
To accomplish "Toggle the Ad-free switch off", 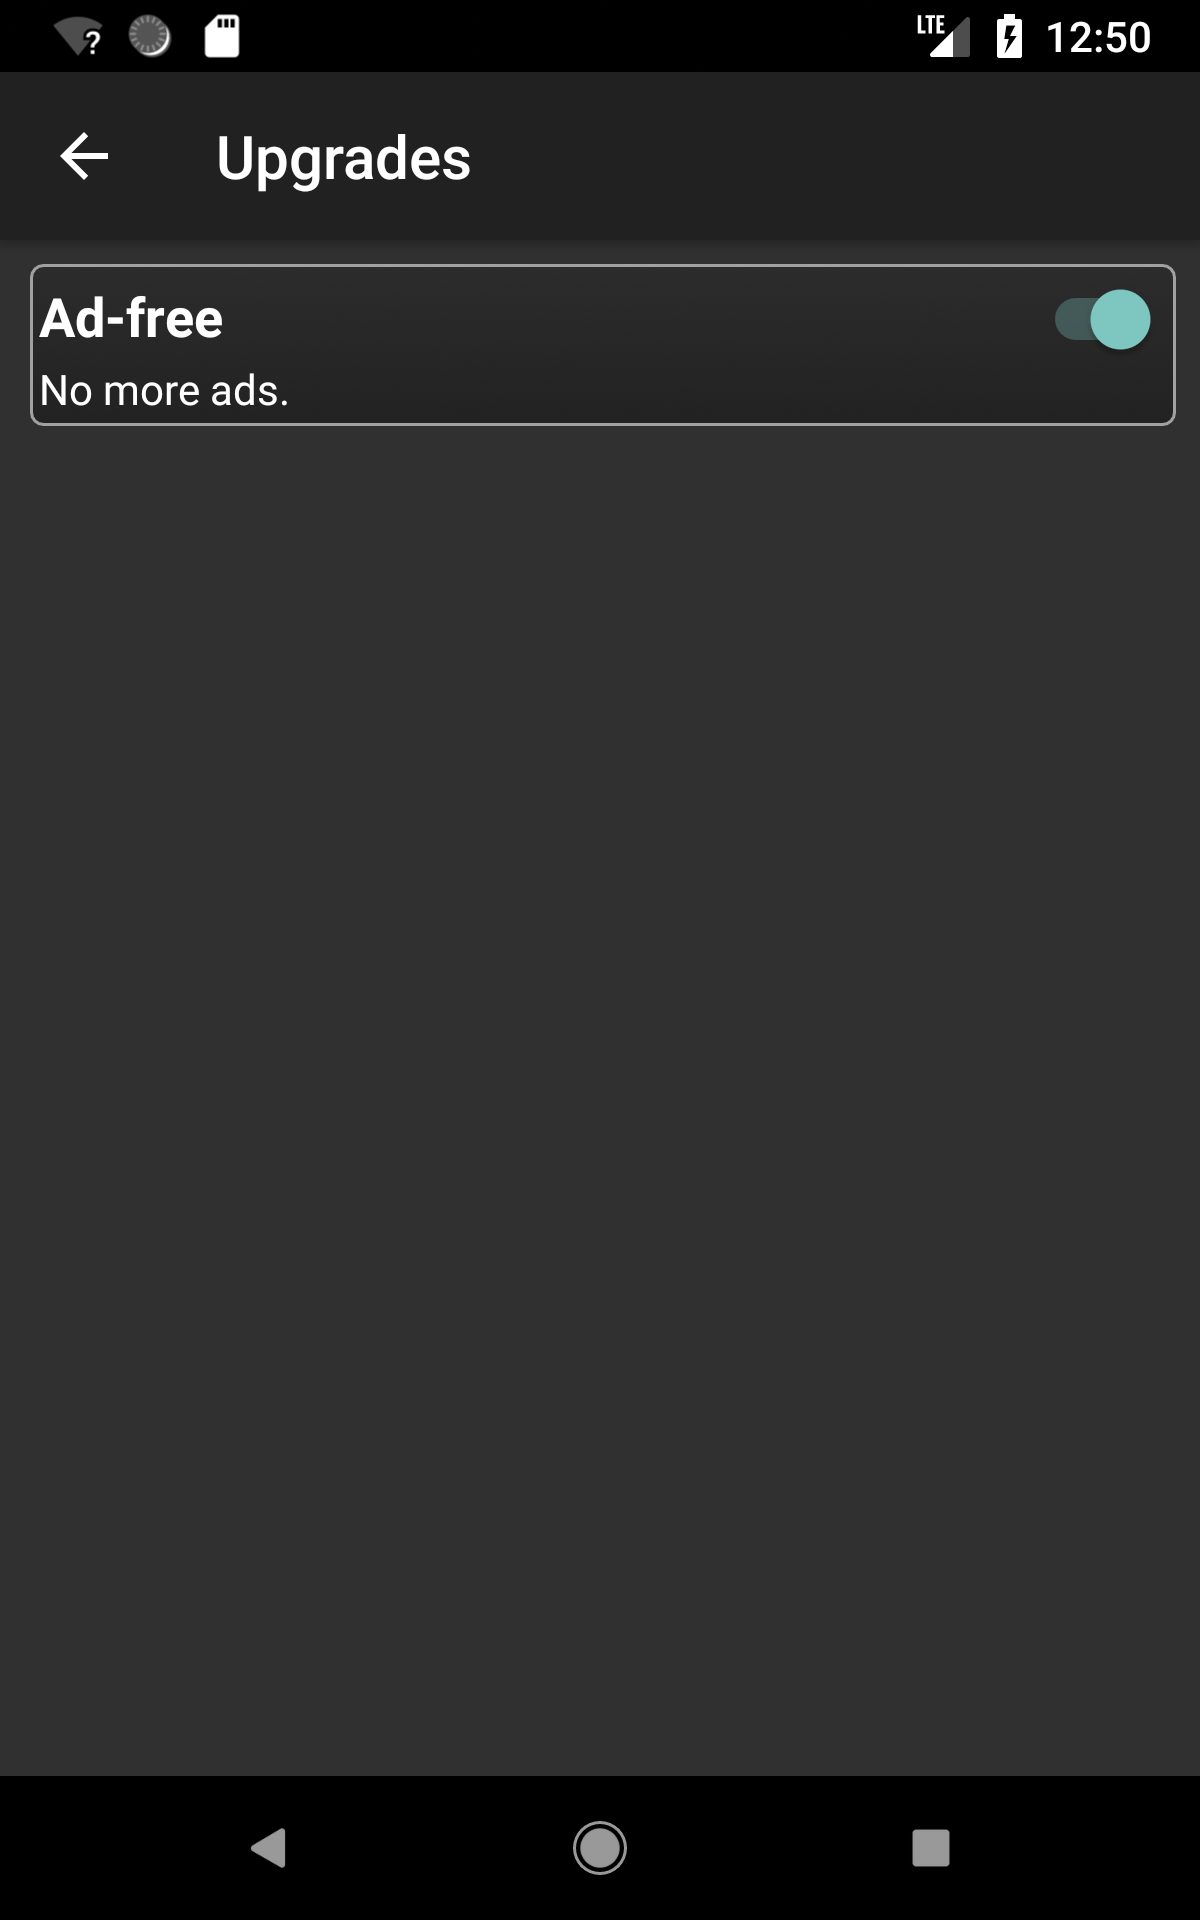I will [1102, 320].
